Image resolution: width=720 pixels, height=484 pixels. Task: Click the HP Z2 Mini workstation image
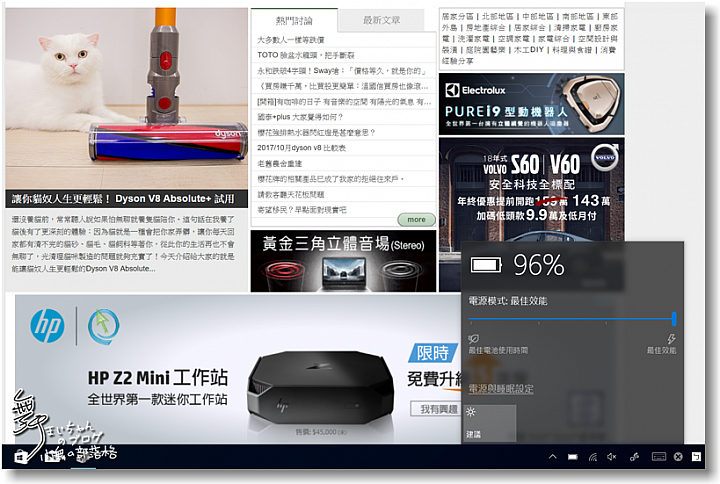pos(320,388)
